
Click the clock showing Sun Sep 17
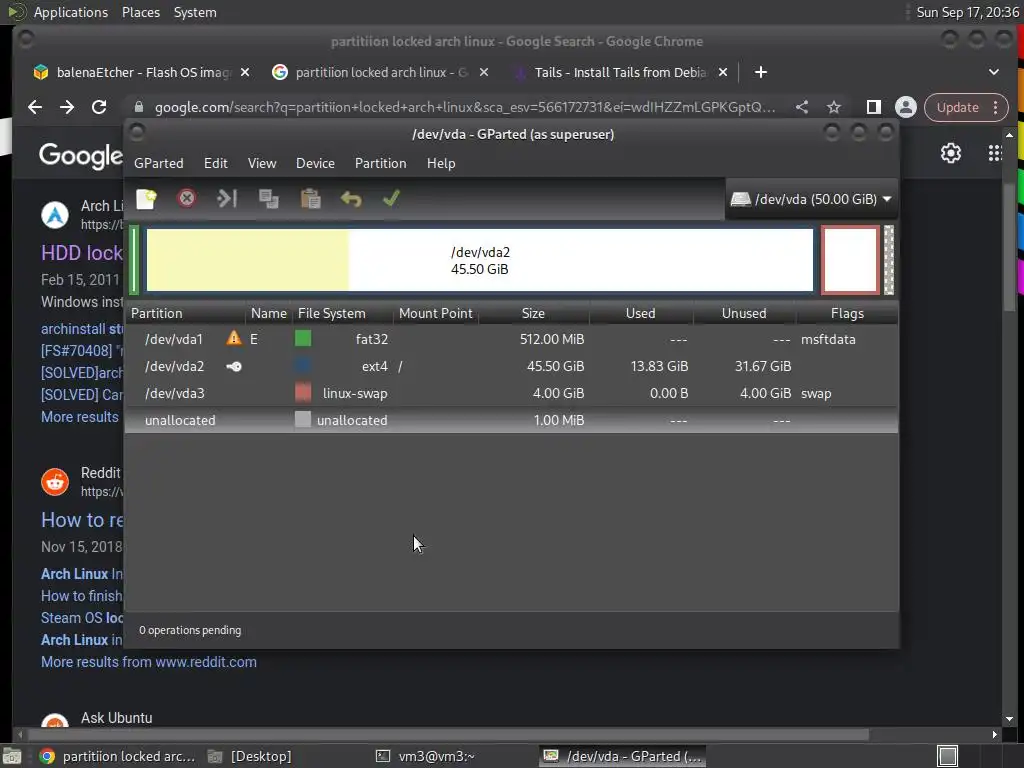[x=967, y=12]
